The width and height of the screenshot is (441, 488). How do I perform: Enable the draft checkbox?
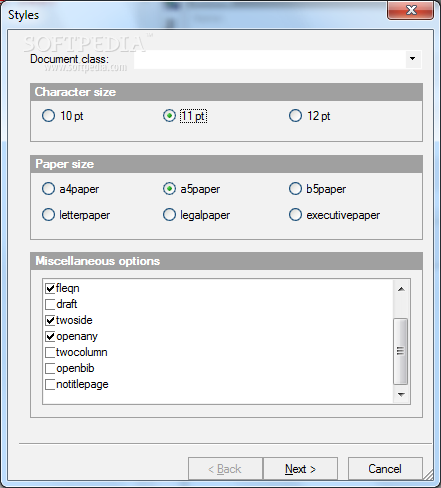[x=50, y=304]
